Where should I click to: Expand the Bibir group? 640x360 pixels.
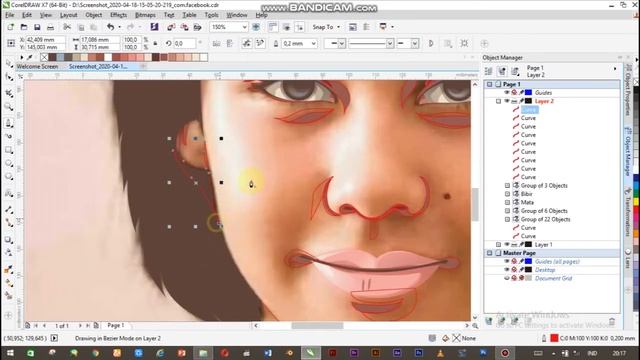(507, 194)
